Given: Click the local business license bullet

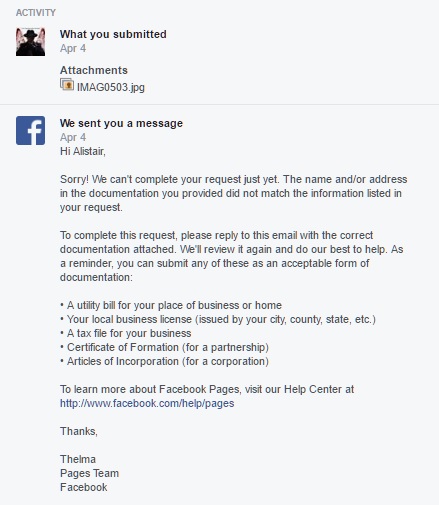Looking at the screenshot, I should click(x=218, y=319).
